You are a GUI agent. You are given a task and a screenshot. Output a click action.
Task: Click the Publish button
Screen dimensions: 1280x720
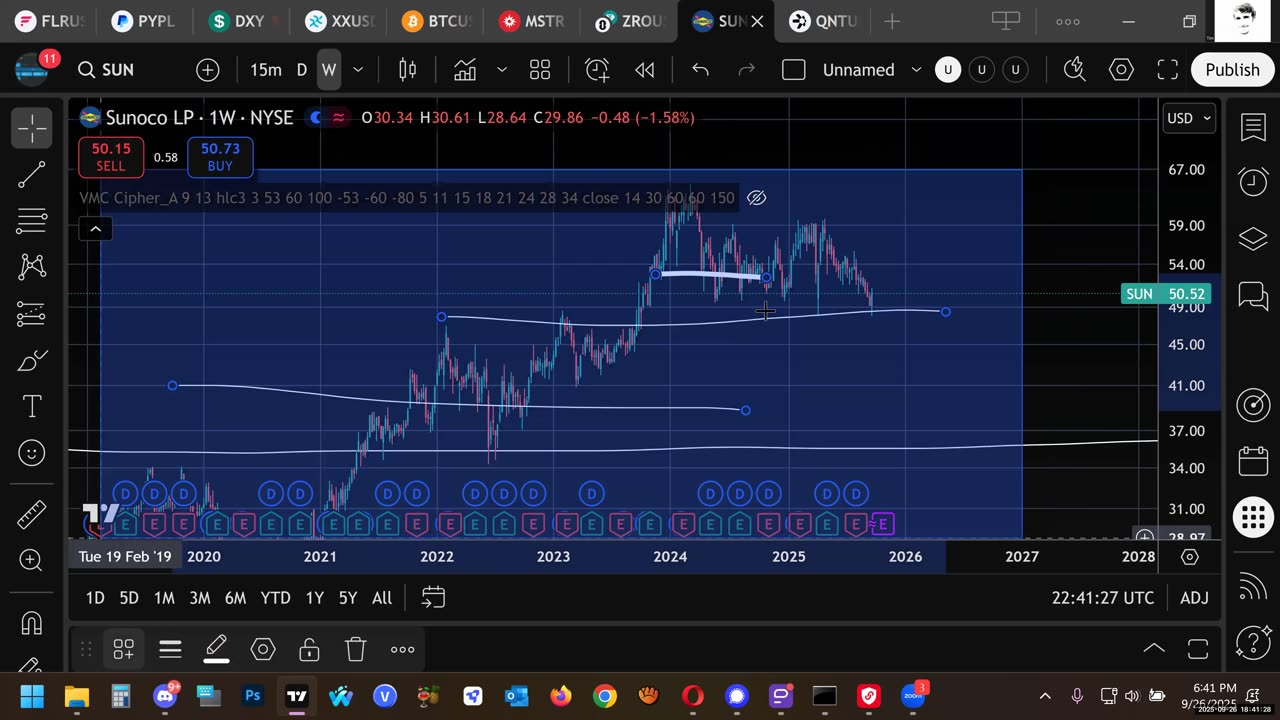pos(1232,70)
